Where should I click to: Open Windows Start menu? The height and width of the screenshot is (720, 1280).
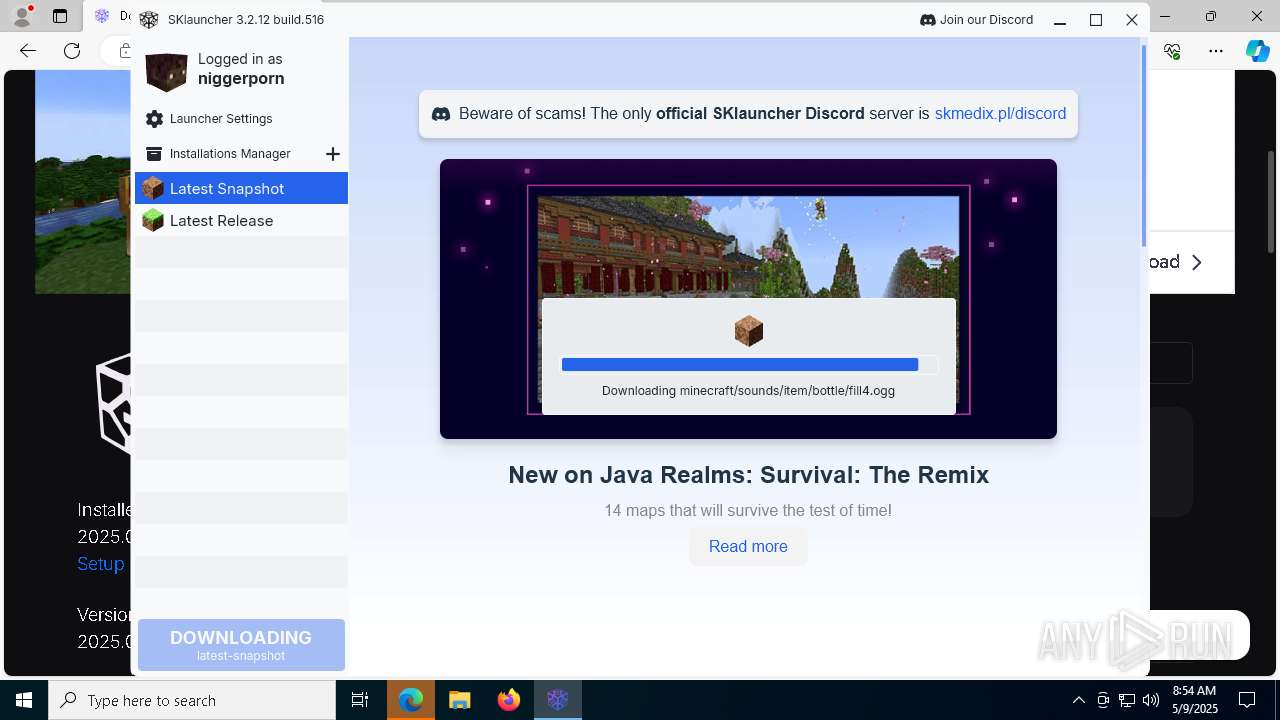24,700
